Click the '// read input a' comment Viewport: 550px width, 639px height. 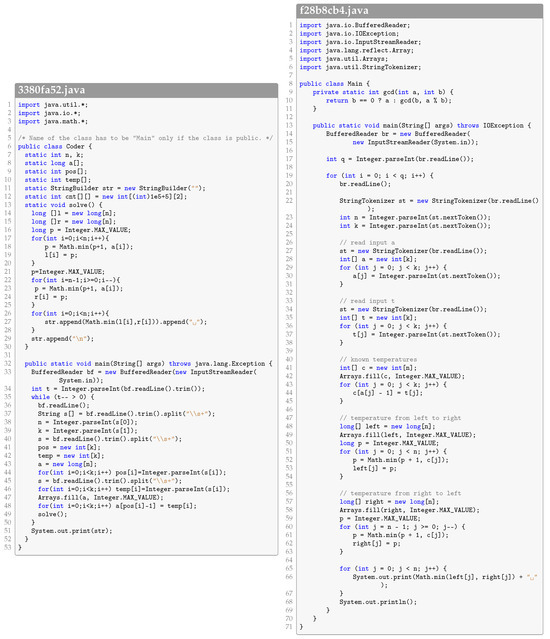click(x=367, y=242)
